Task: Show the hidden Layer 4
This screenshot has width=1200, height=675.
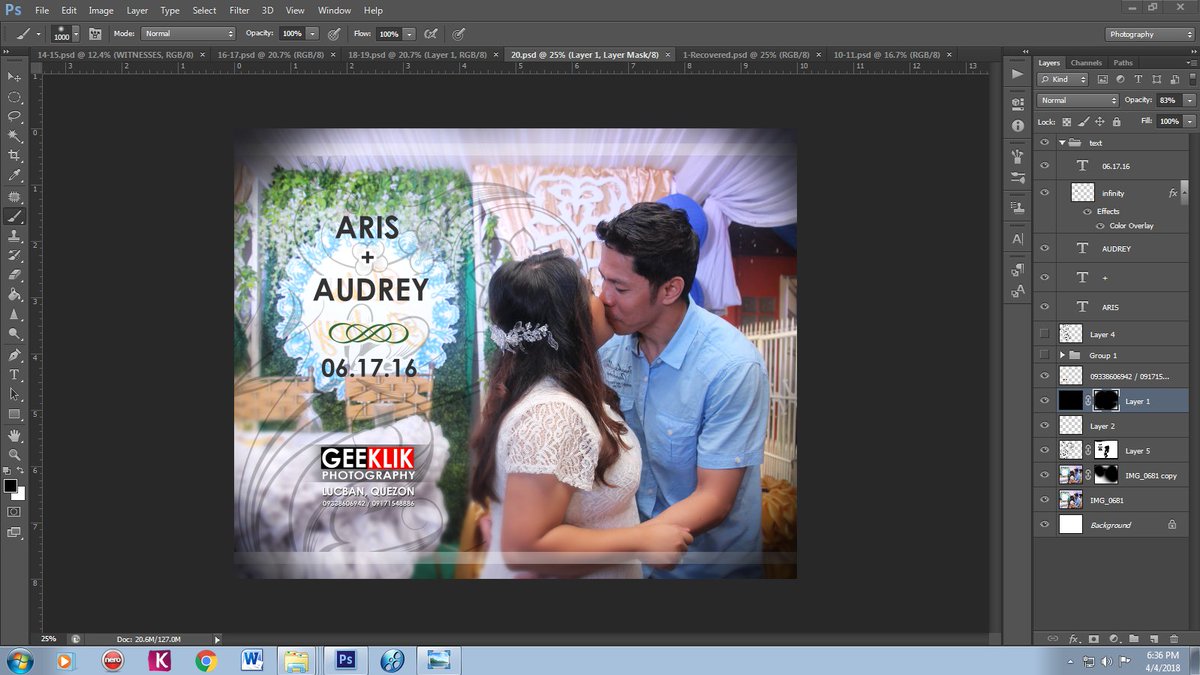Action: (x=1045, y=334)
